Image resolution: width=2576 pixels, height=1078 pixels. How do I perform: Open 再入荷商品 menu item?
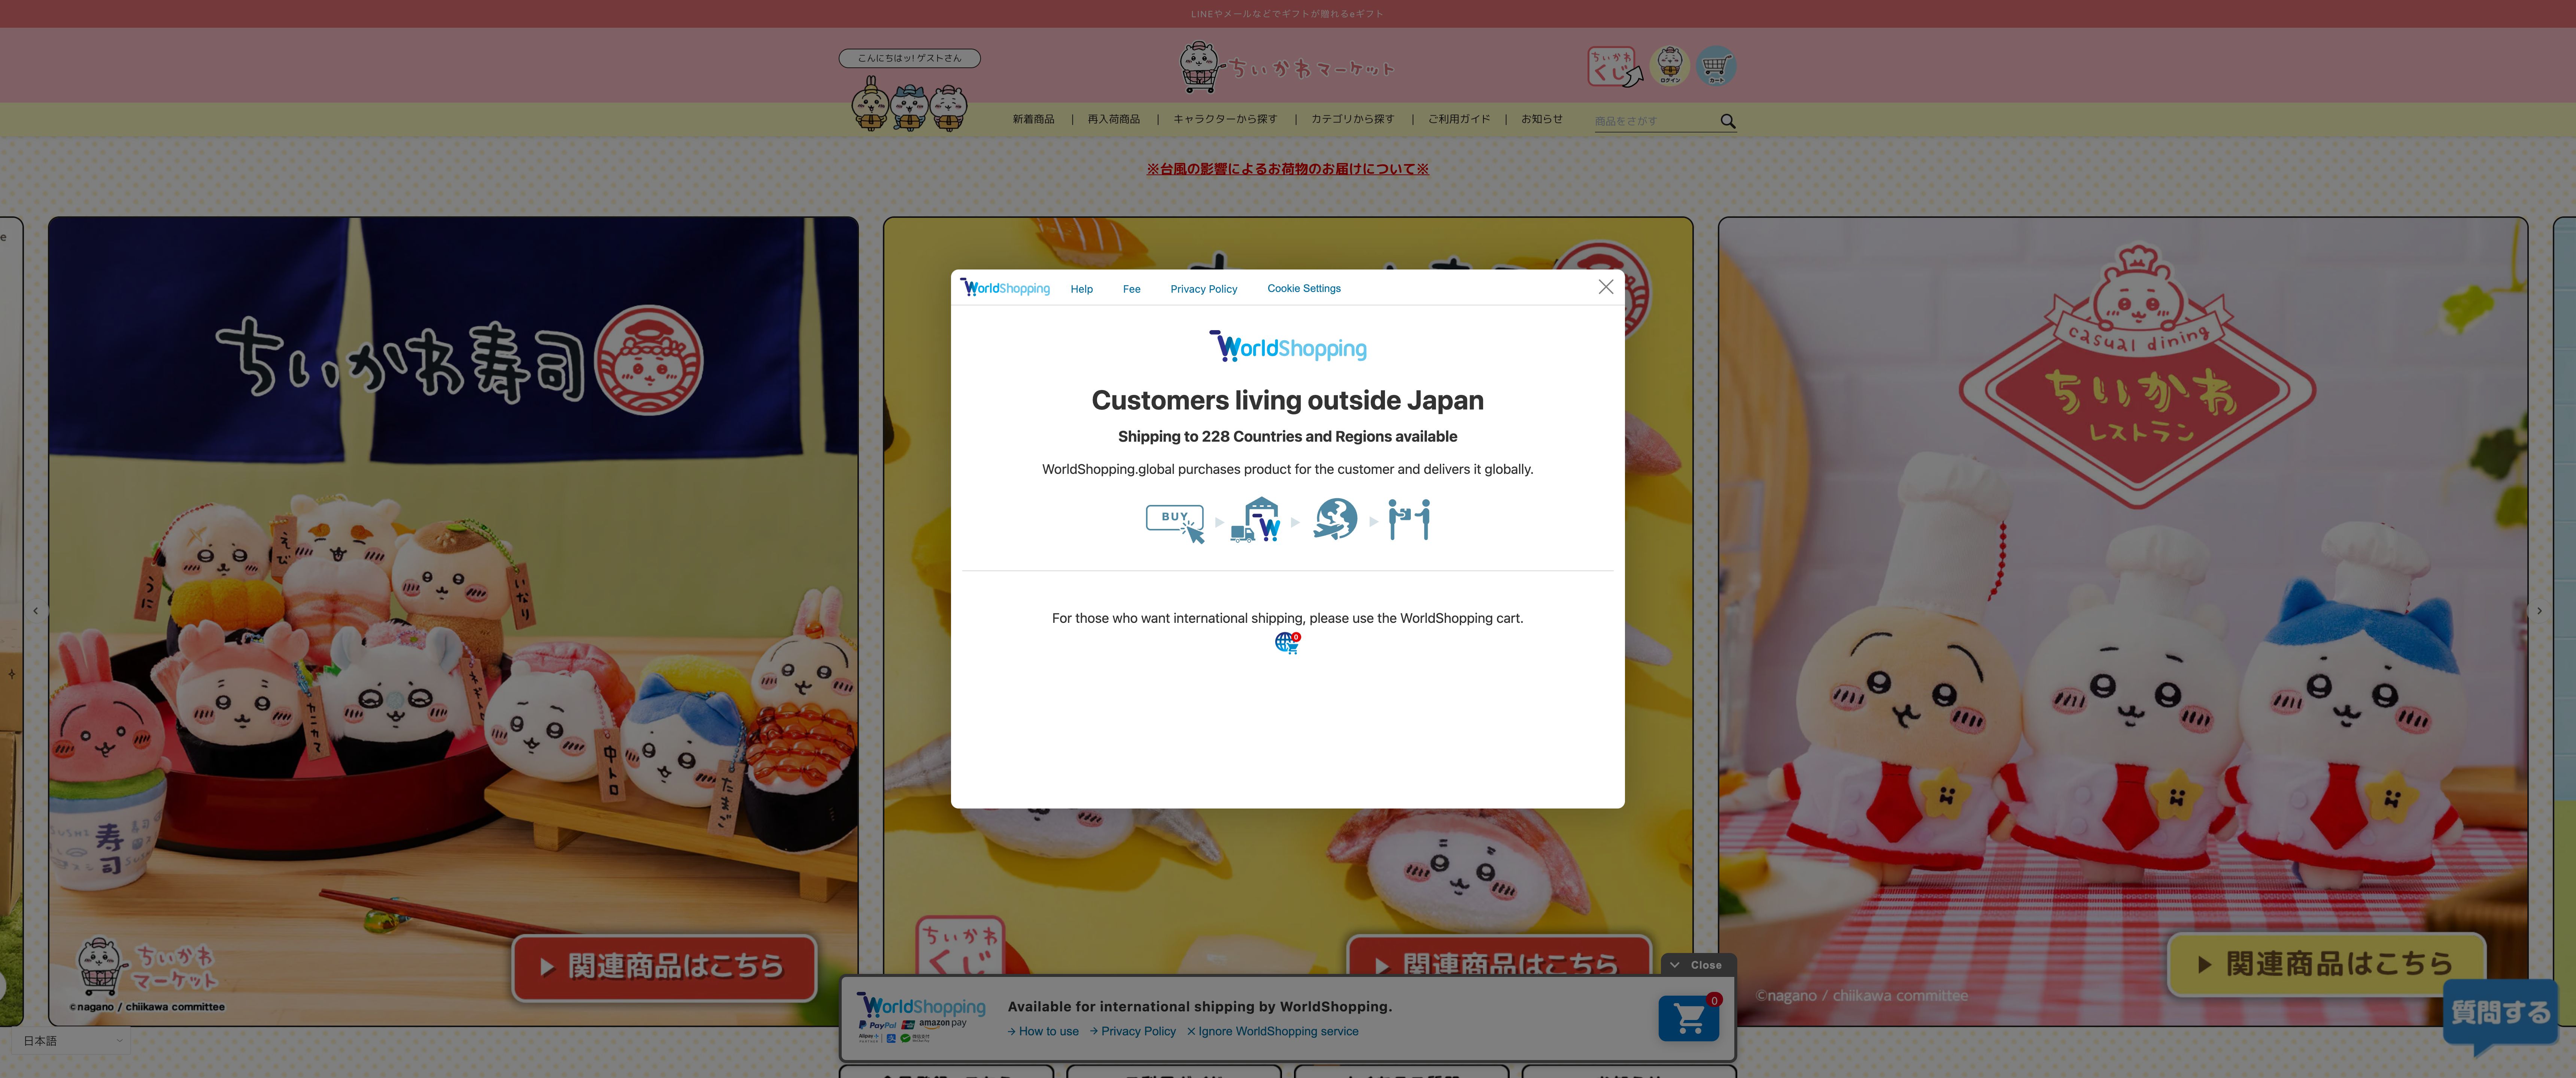(x=1113, y=119)
